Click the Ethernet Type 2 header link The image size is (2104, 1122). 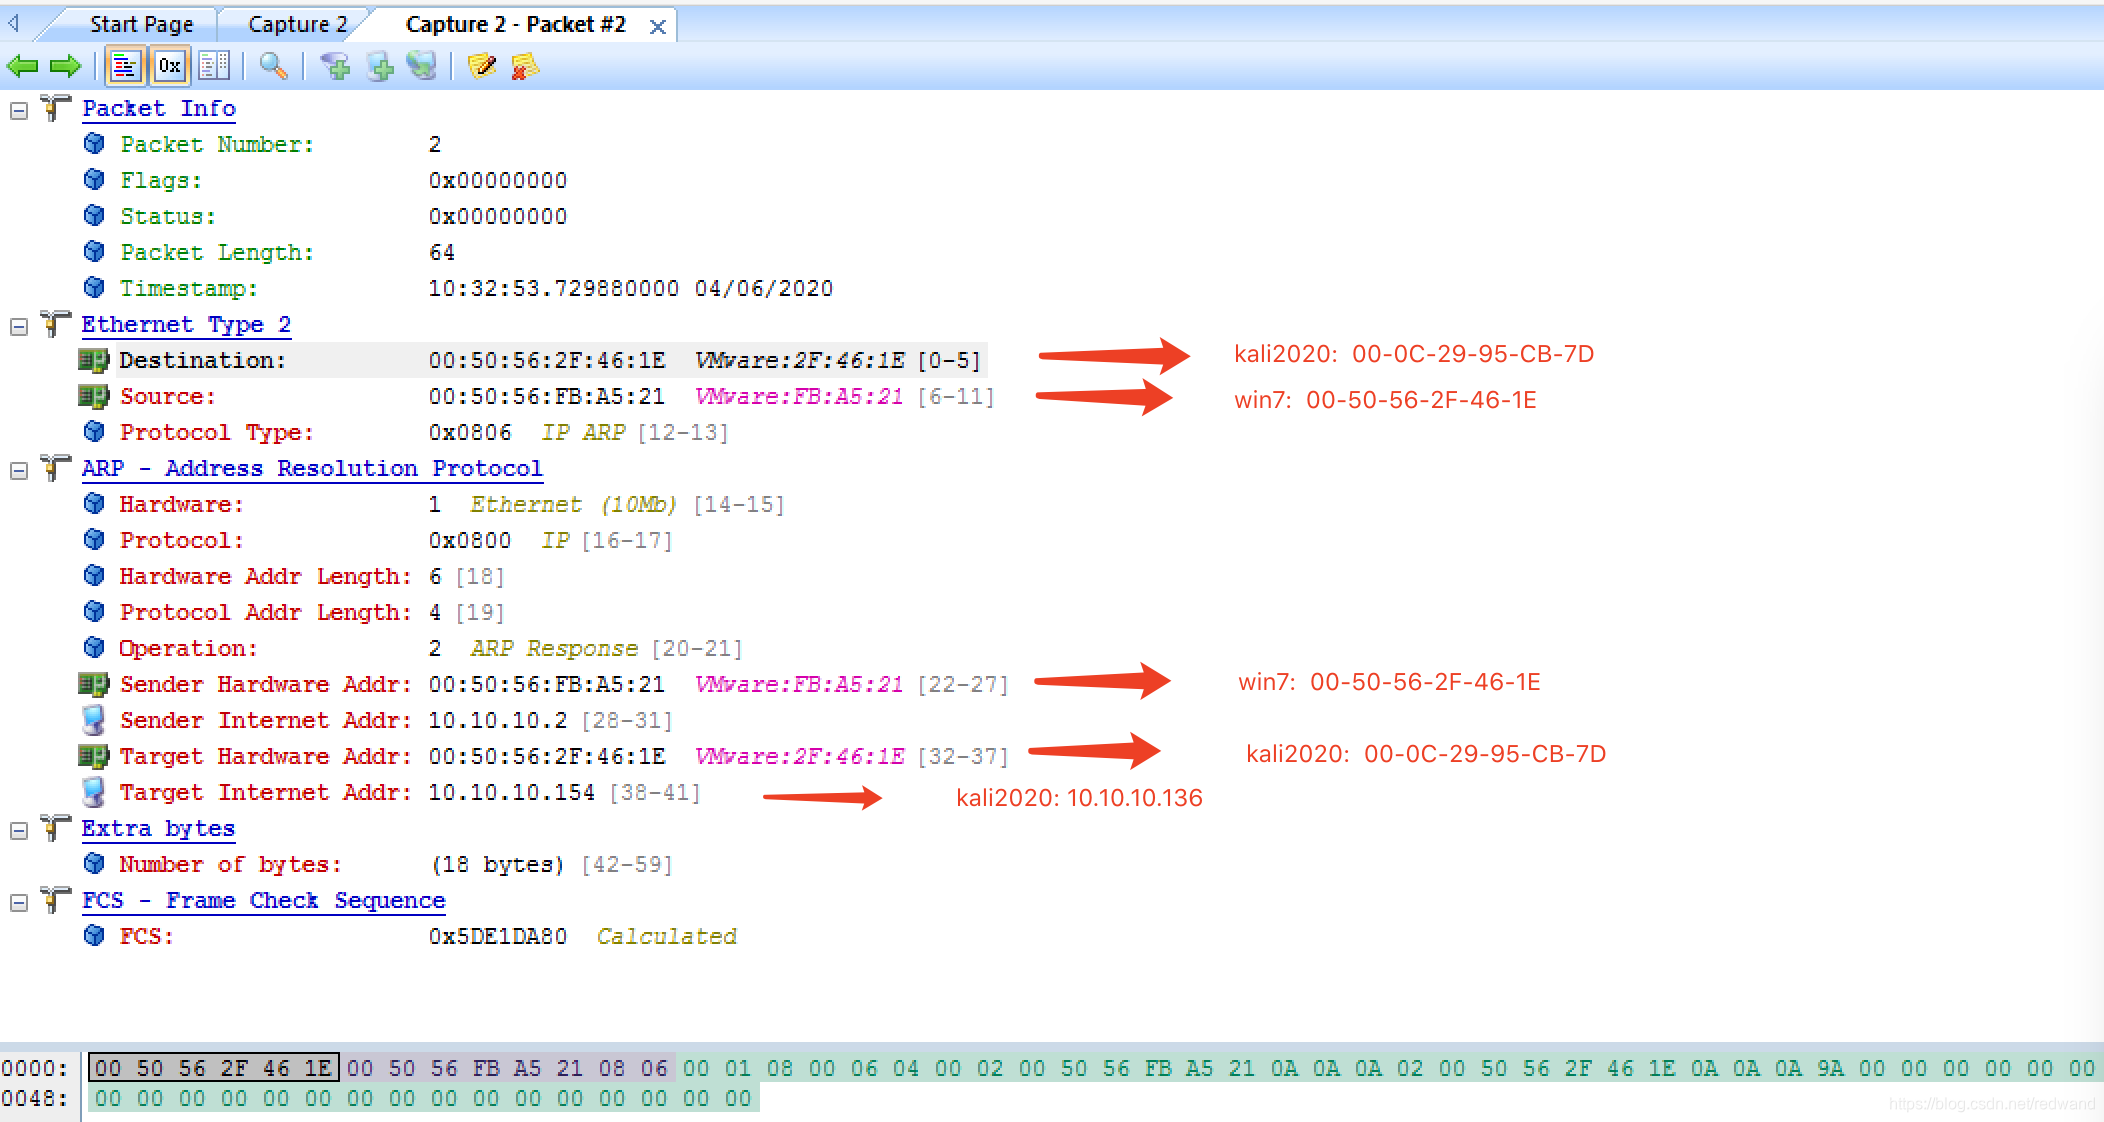tap(186, 325)
